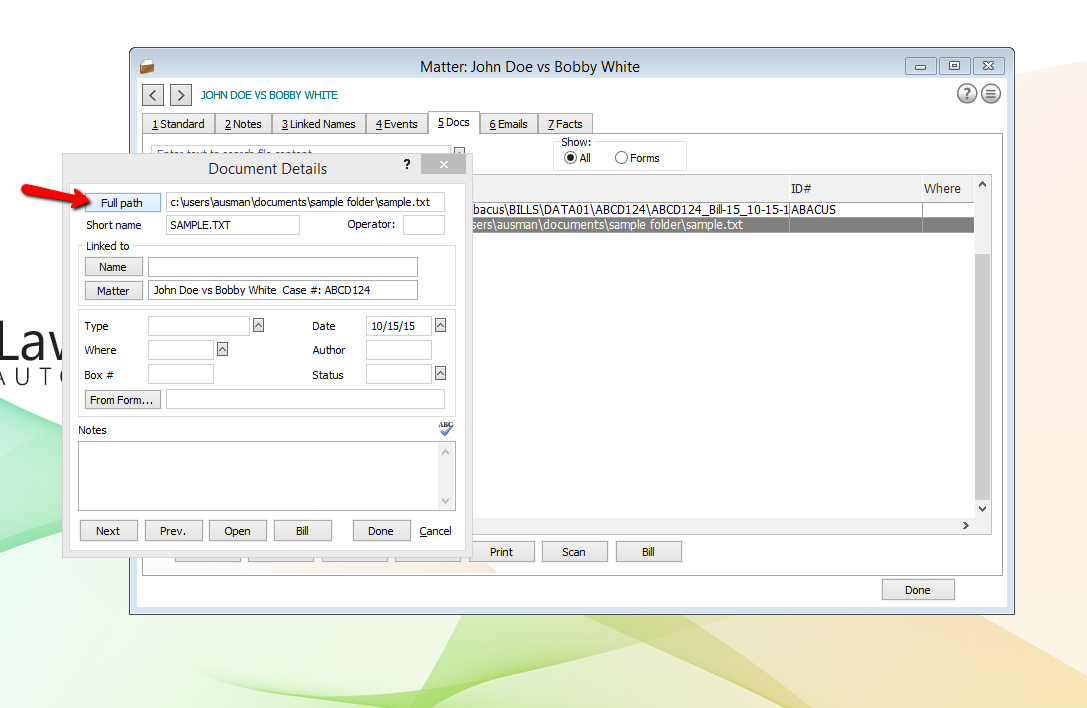
Task: Open the hamburger menu in the top right
Action: [x=992, y=93]
